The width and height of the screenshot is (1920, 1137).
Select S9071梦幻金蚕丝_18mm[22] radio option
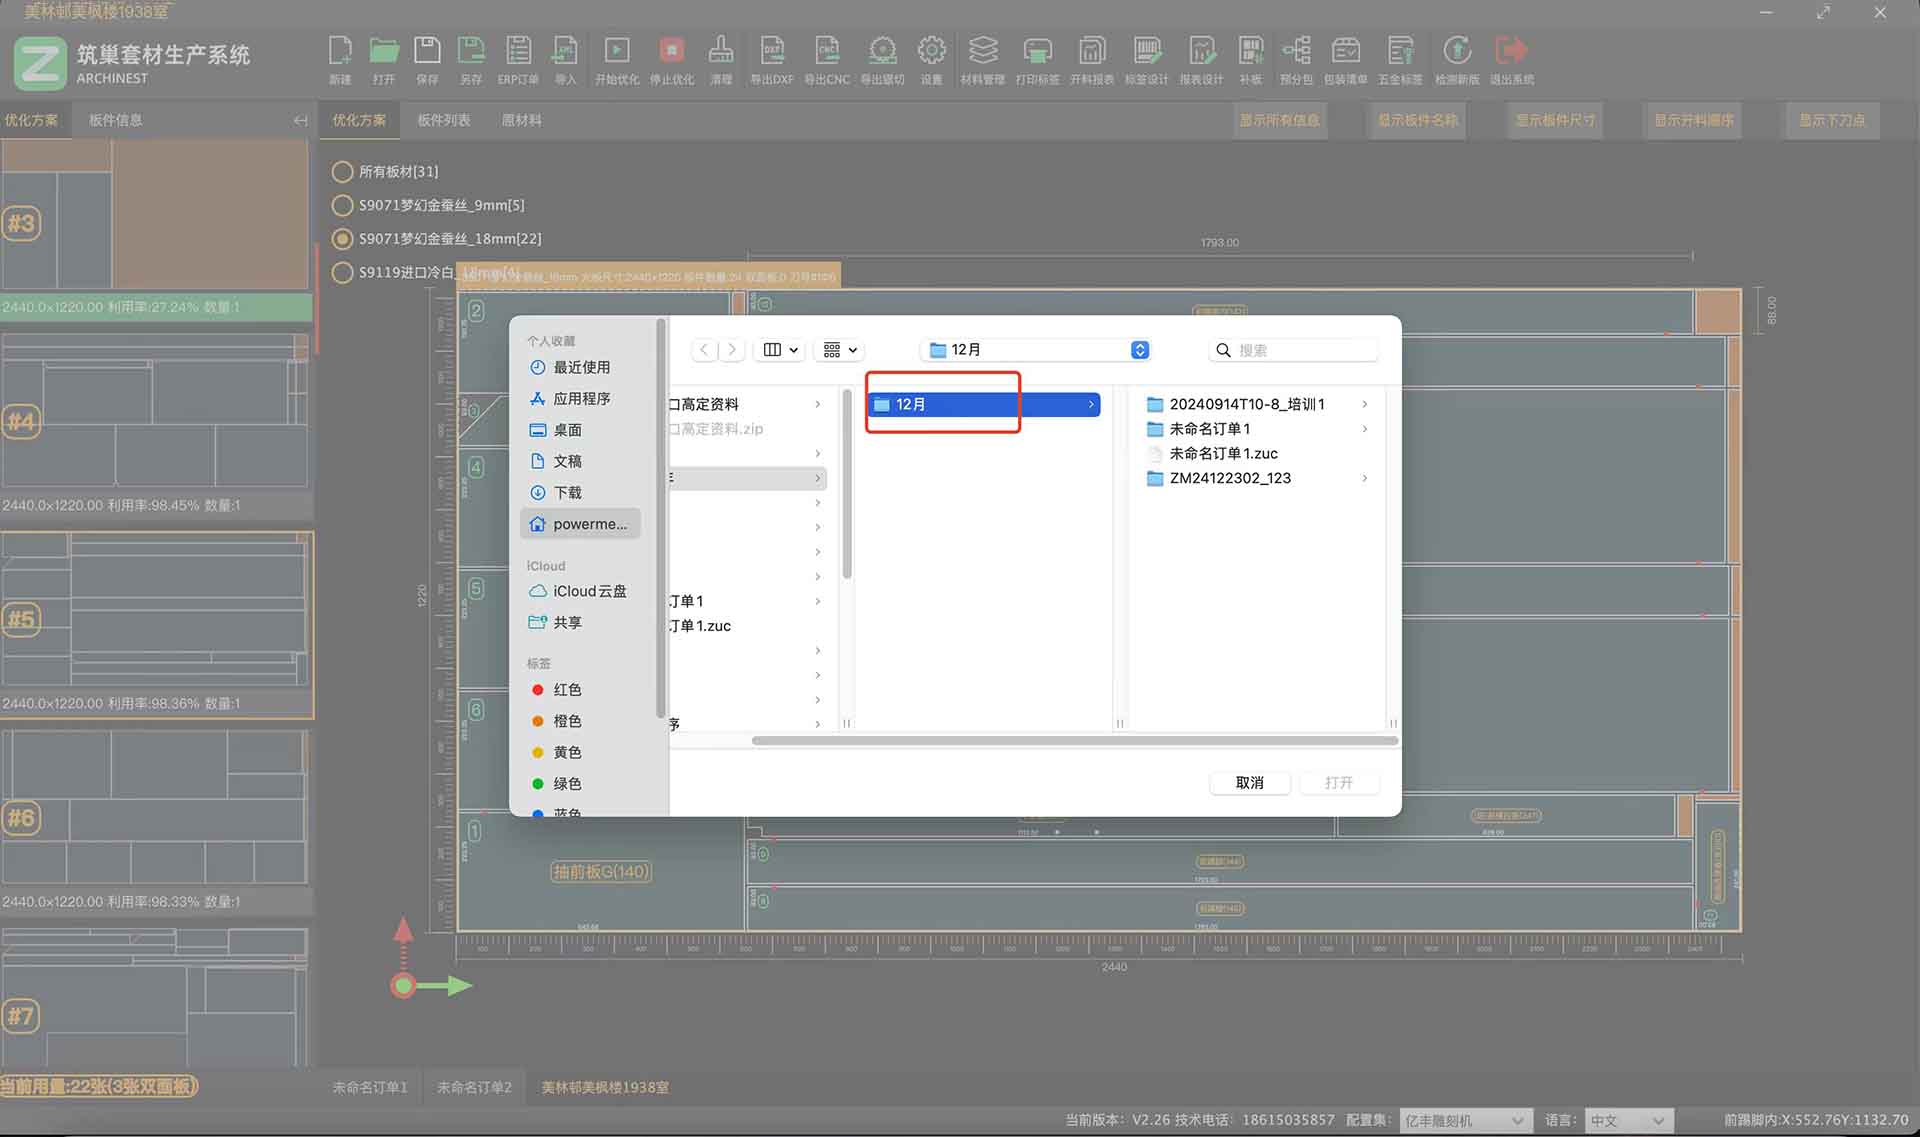click(x=342, y=239)
